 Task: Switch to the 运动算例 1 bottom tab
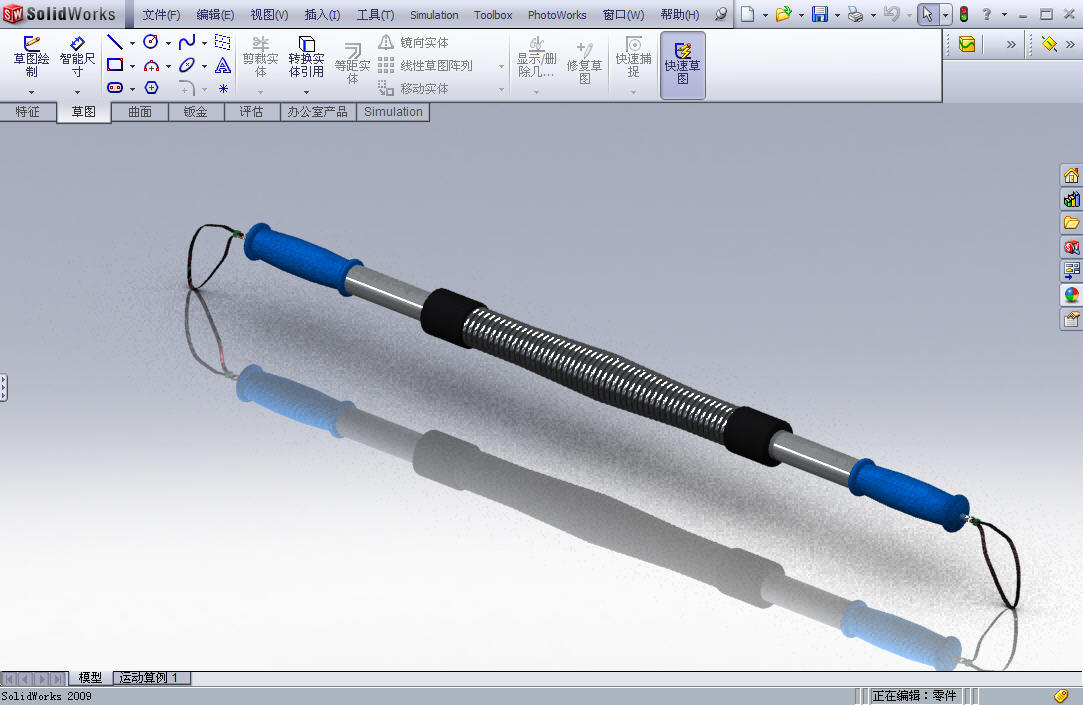[151, 677]
